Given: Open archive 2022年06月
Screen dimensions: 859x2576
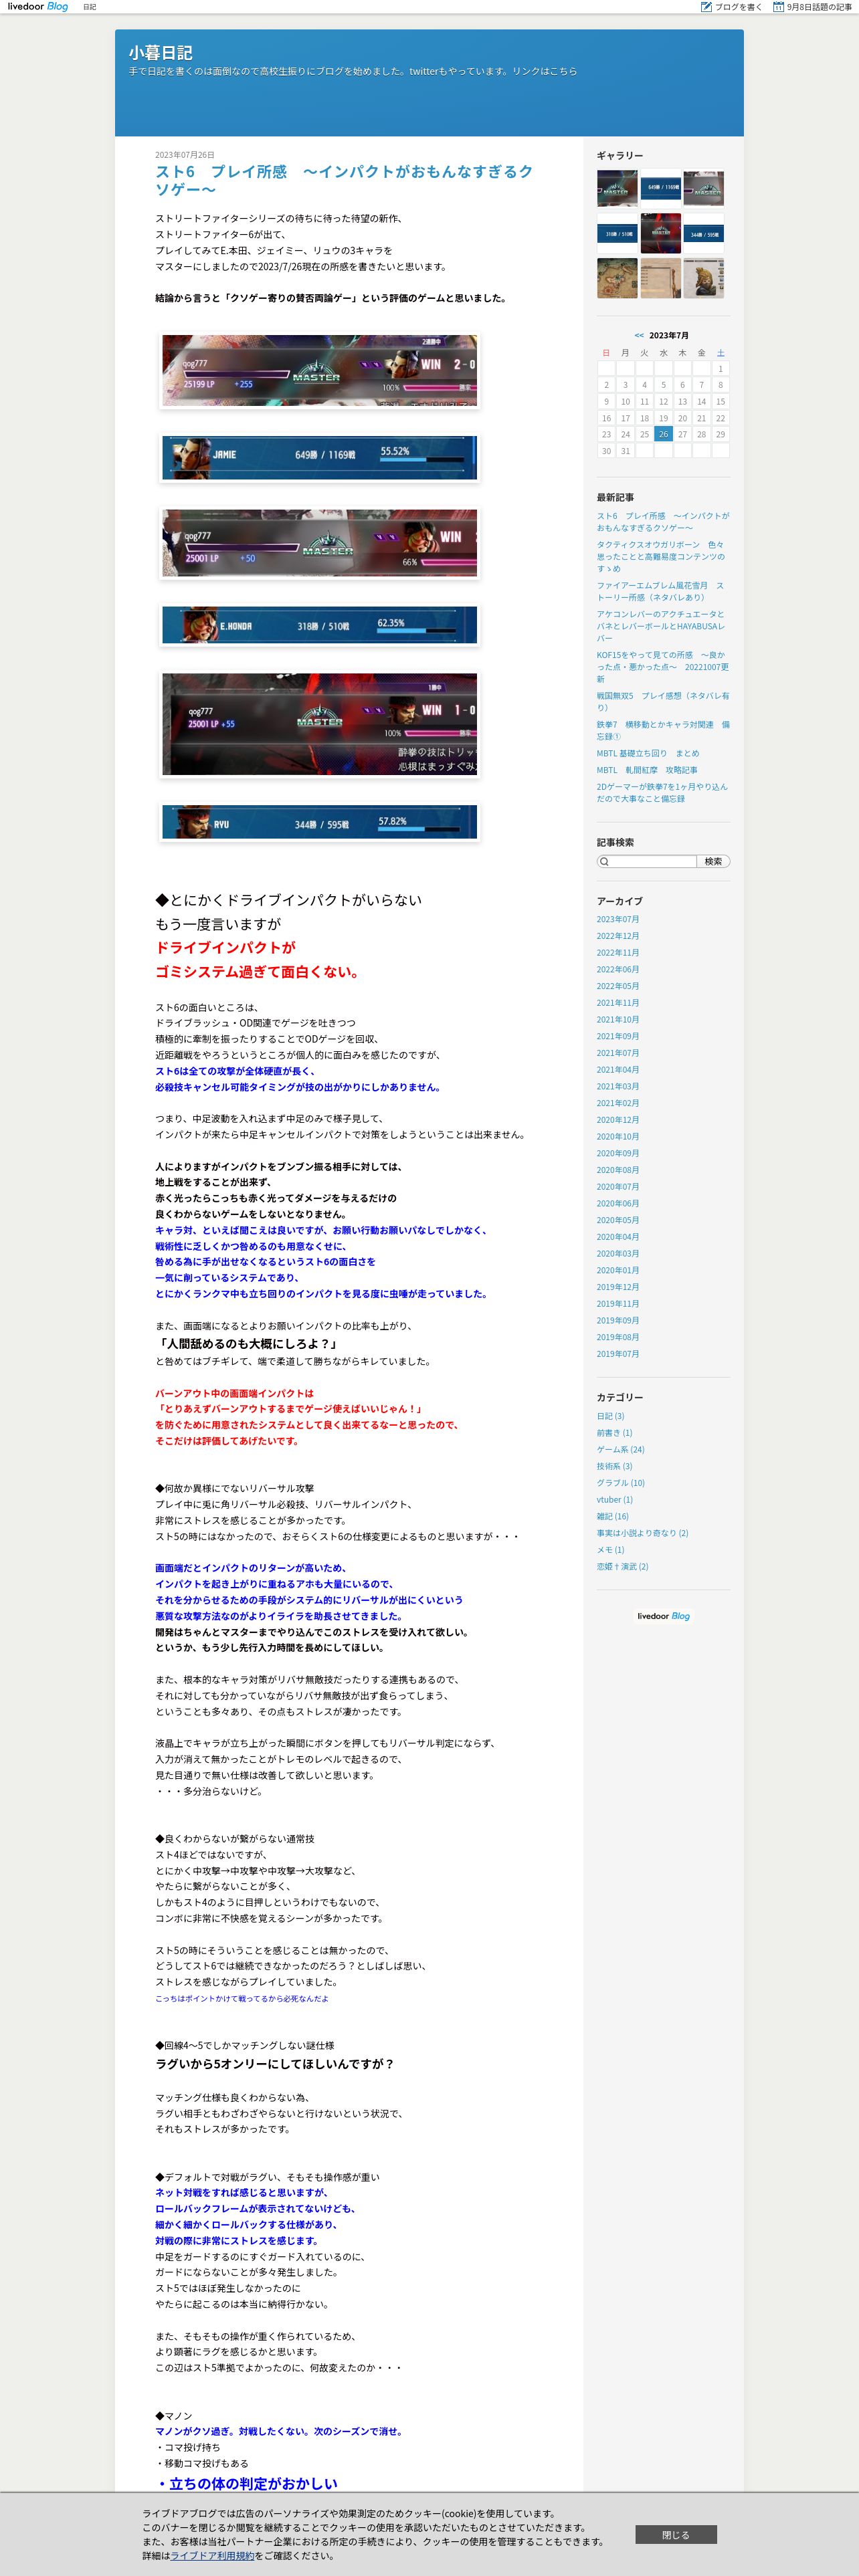Looking at the screenshot, I should click(618, 969).
